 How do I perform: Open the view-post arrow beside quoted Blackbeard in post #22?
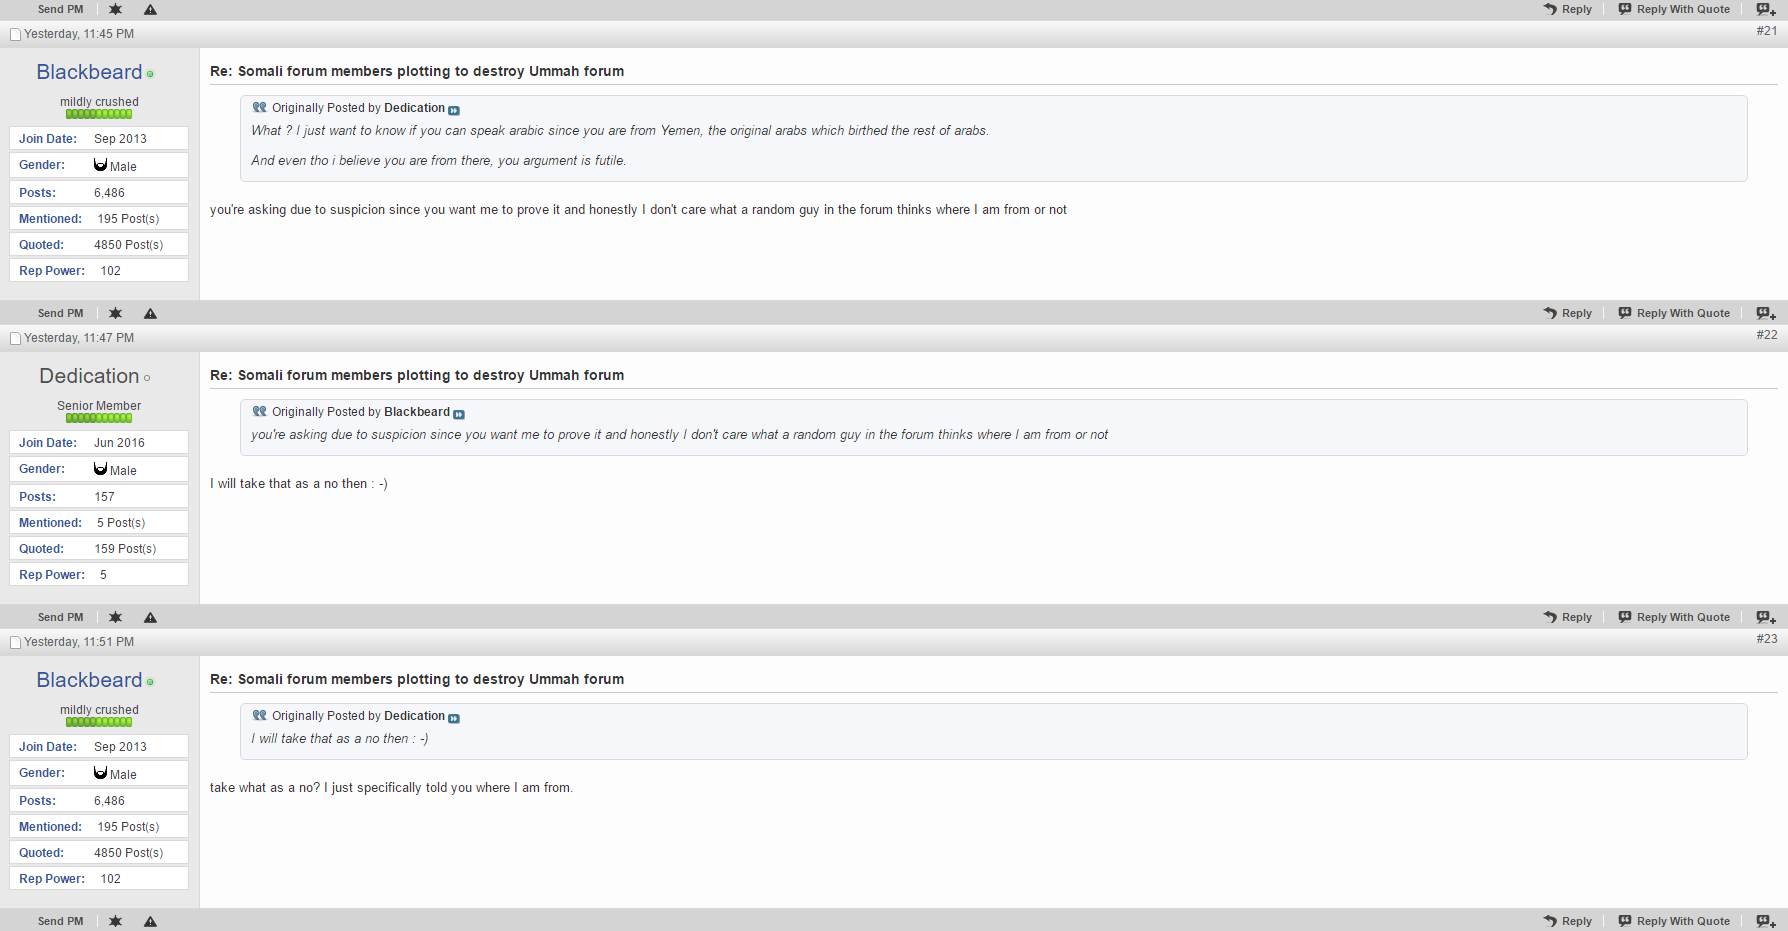pyautogui.click(x=459, y=414)
